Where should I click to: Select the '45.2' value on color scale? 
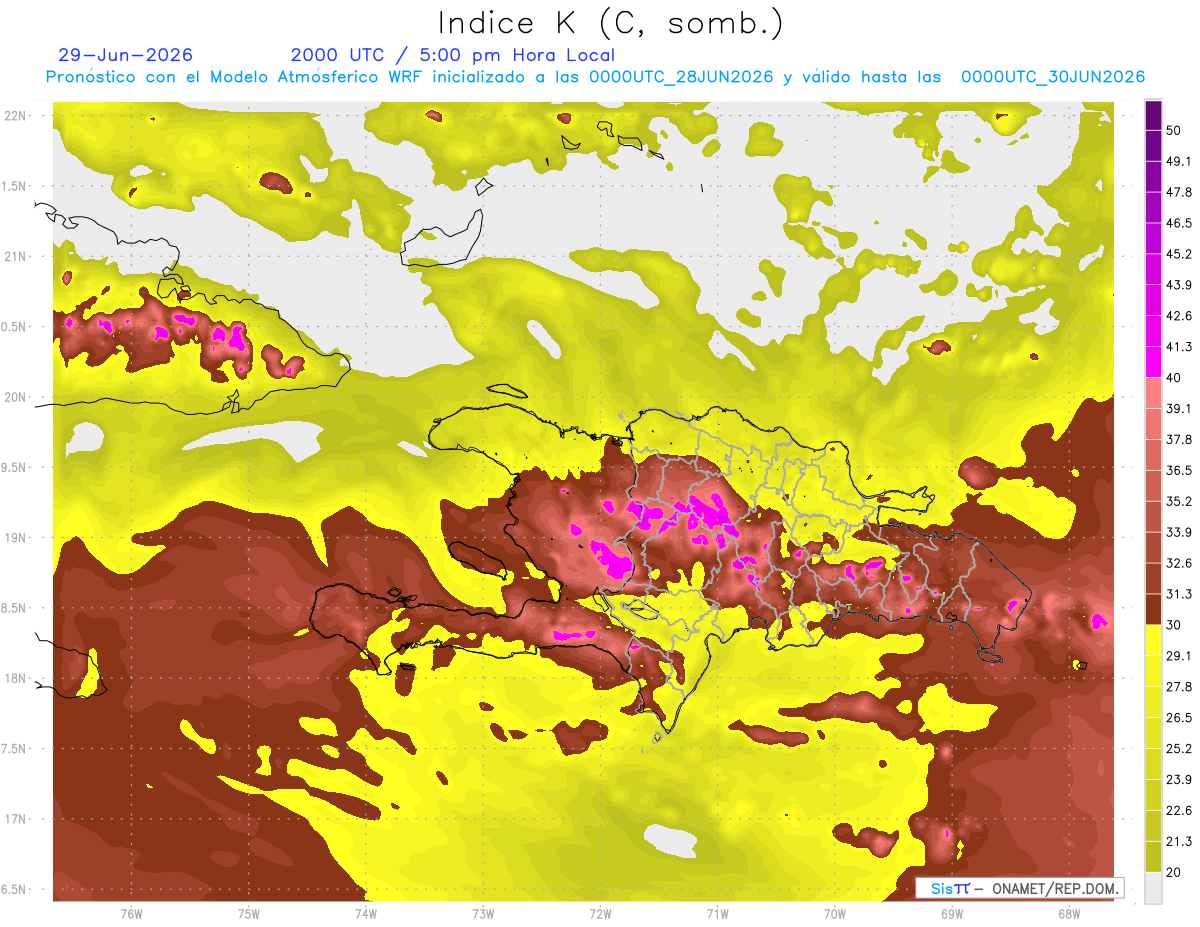pos(1178,254)
